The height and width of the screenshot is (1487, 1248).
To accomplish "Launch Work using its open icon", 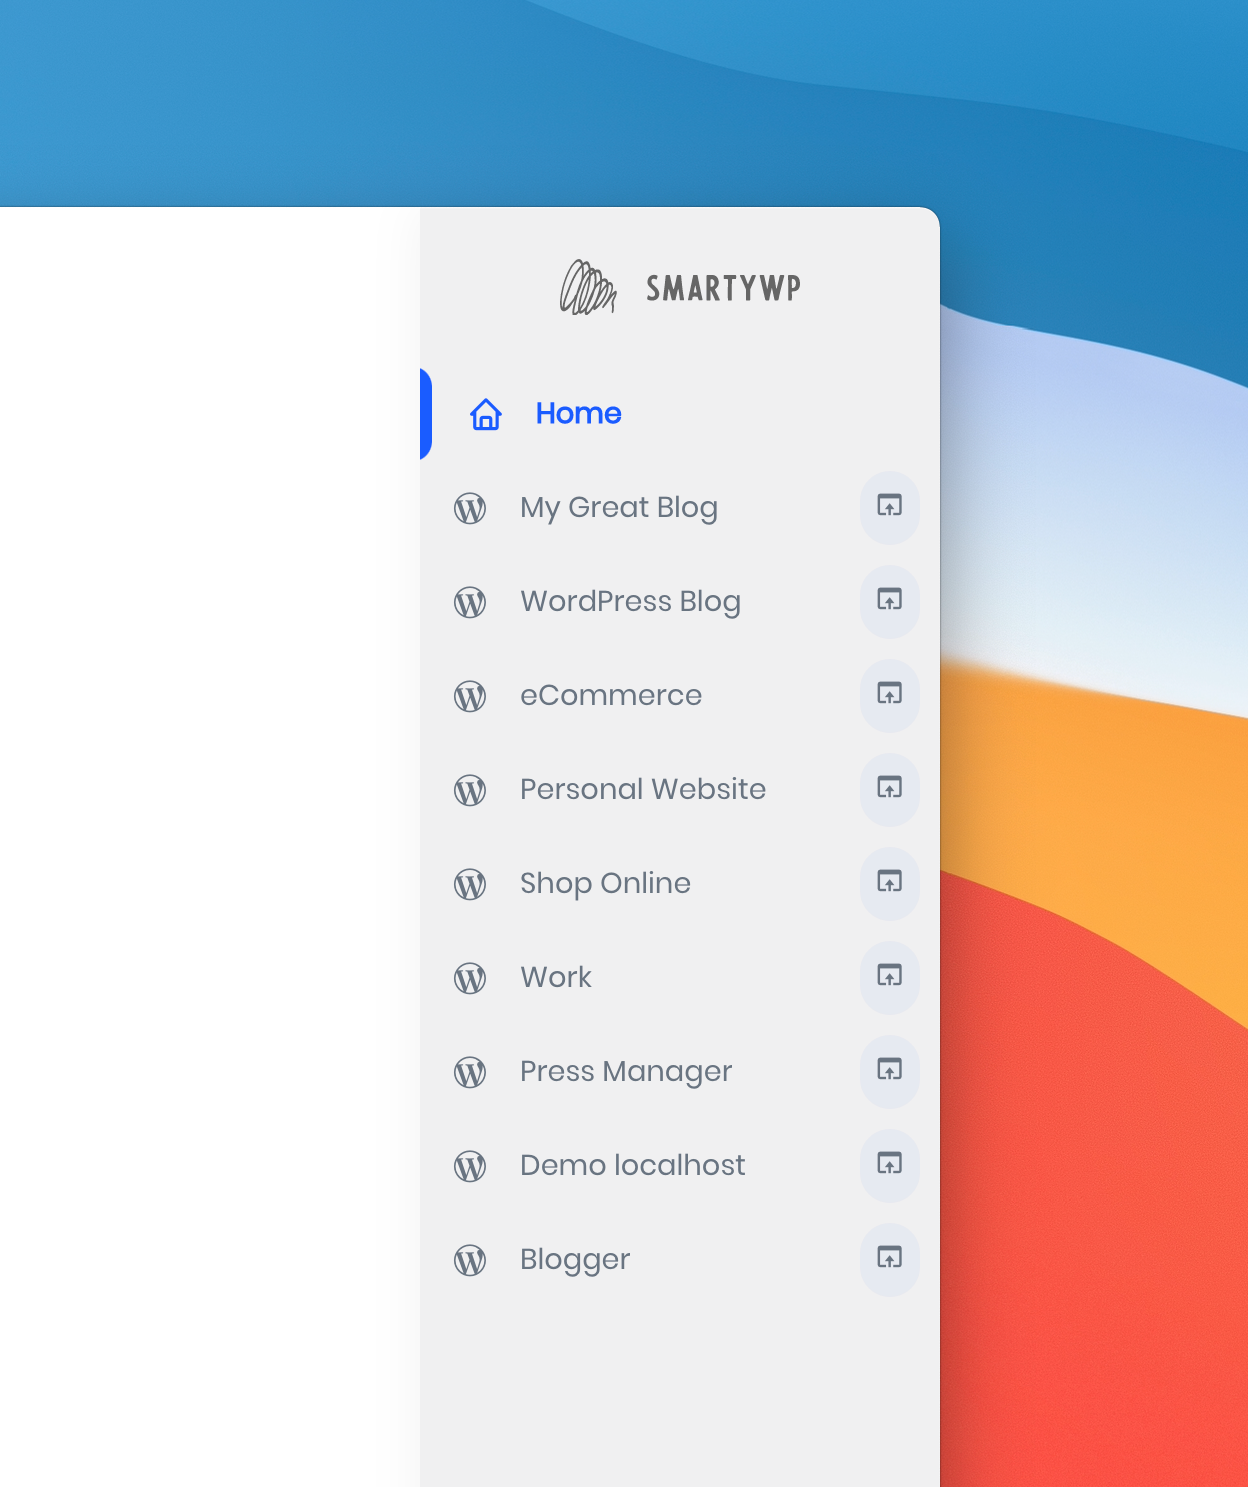I will click(888, 978).
